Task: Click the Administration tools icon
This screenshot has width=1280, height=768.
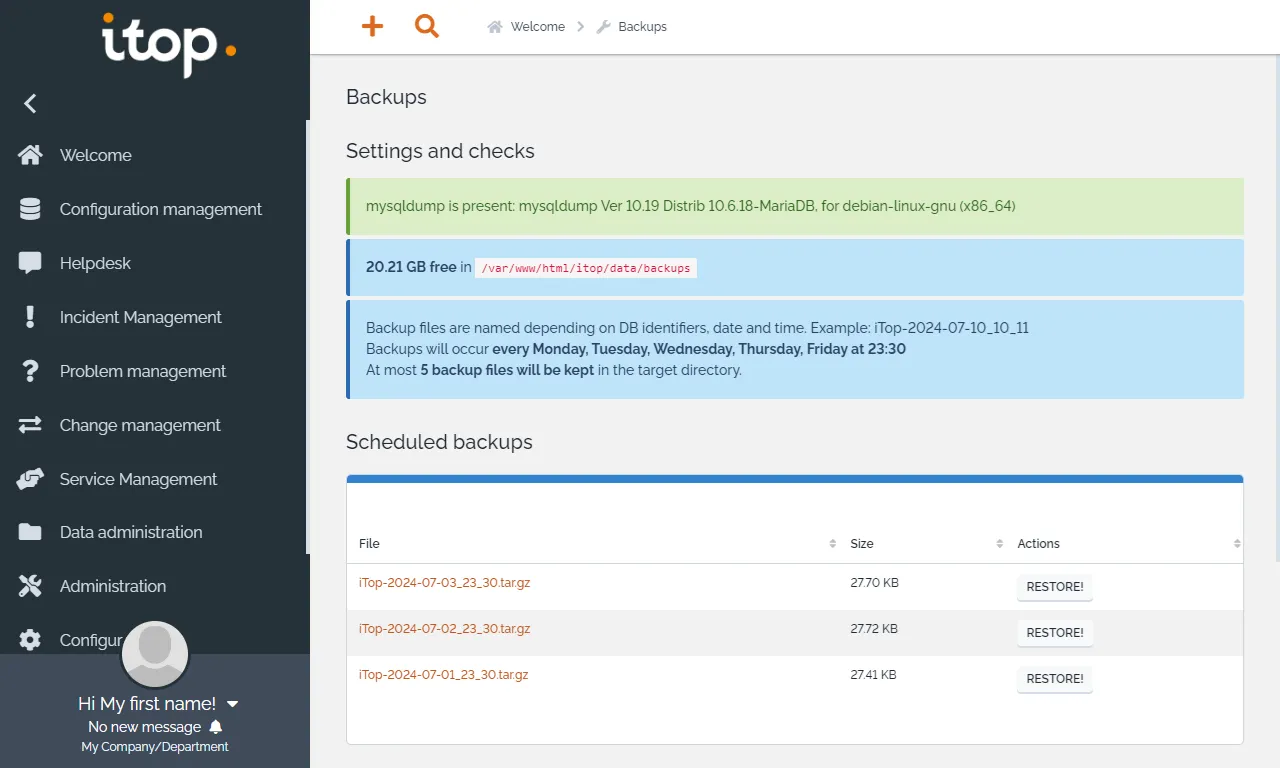Action: click(30, 586)
